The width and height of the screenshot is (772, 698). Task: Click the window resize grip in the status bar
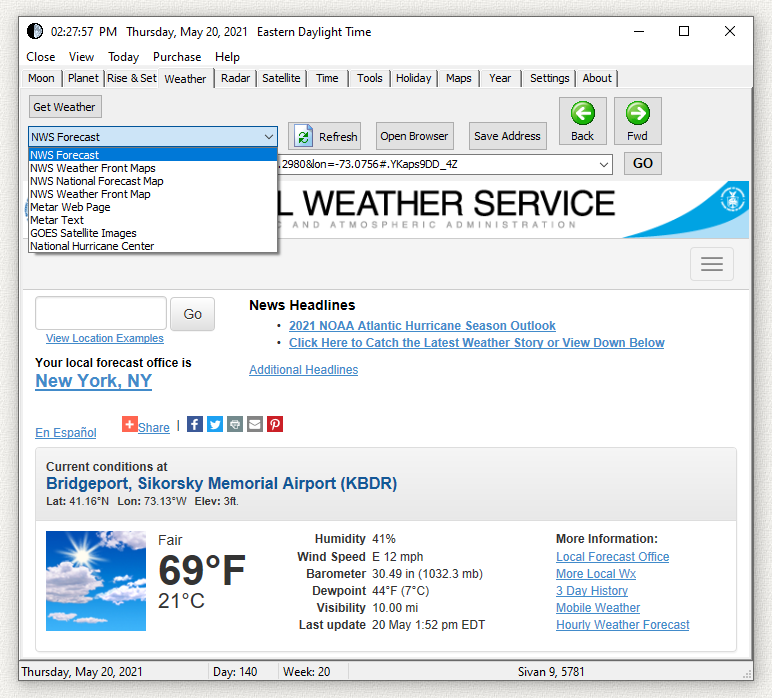(747, 674)
